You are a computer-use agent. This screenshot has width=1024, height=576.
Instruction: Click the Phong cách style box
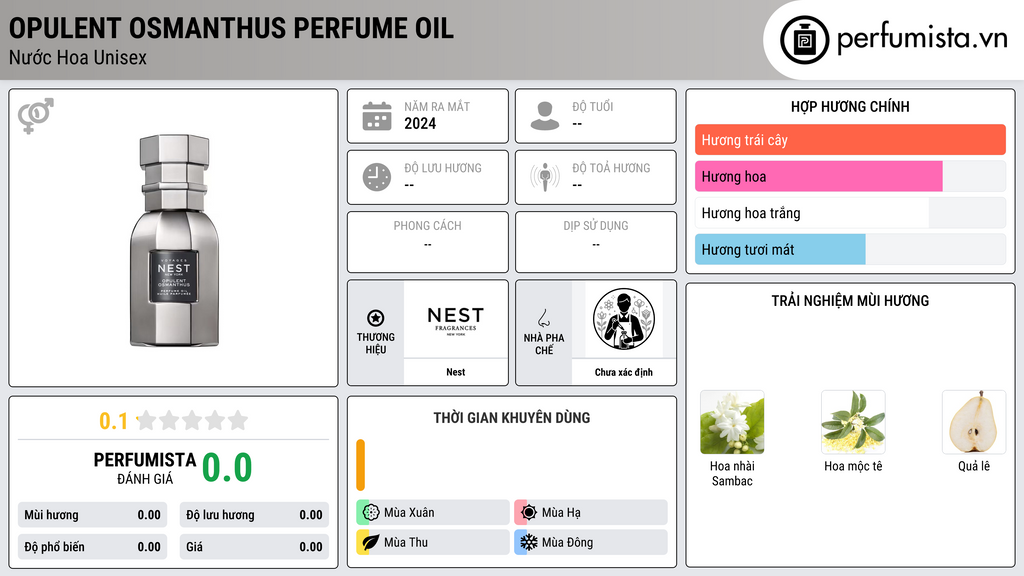[x=428, y=242]
